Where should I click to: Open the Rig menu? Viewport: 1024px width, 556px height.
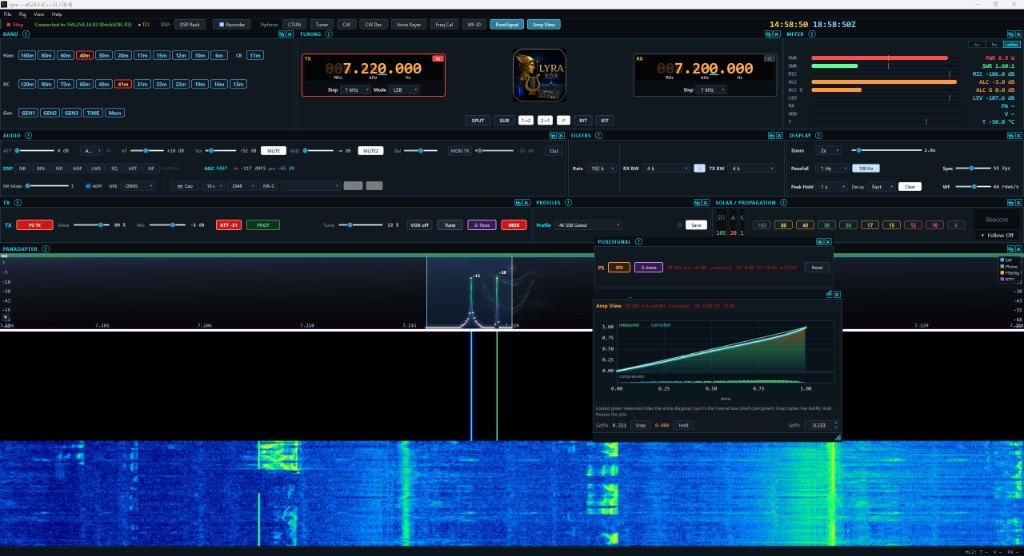(22, 14)
